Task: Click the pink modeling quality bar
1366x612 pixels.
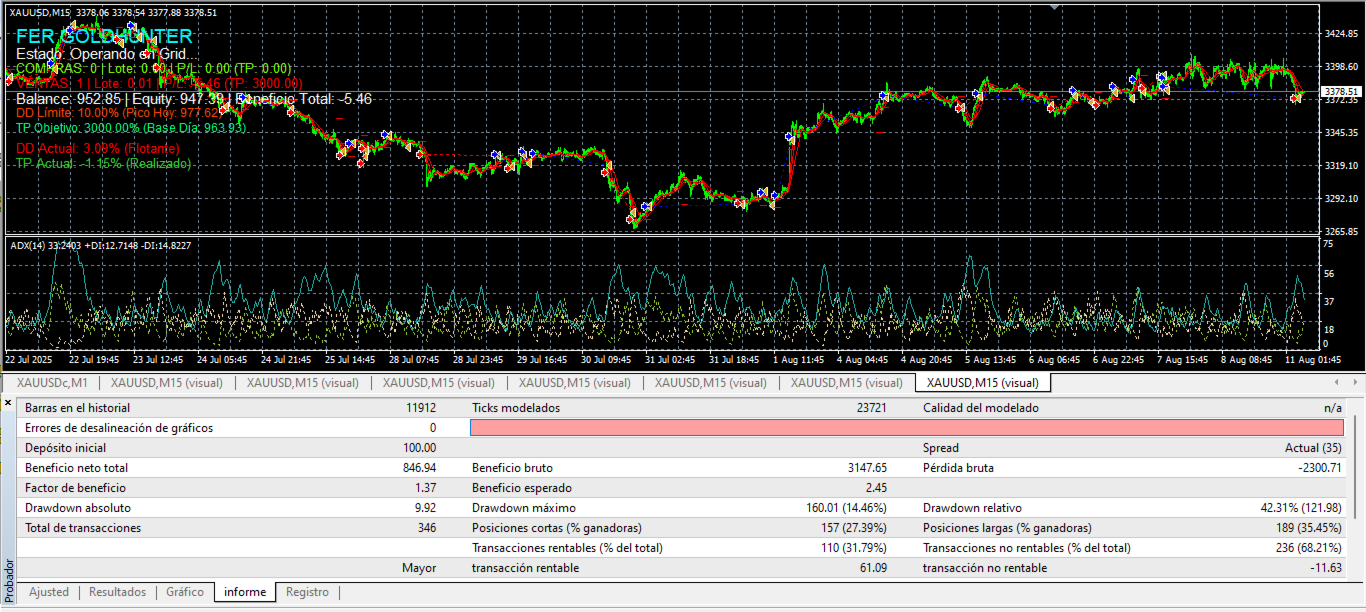Action: [x=907, y=428]
